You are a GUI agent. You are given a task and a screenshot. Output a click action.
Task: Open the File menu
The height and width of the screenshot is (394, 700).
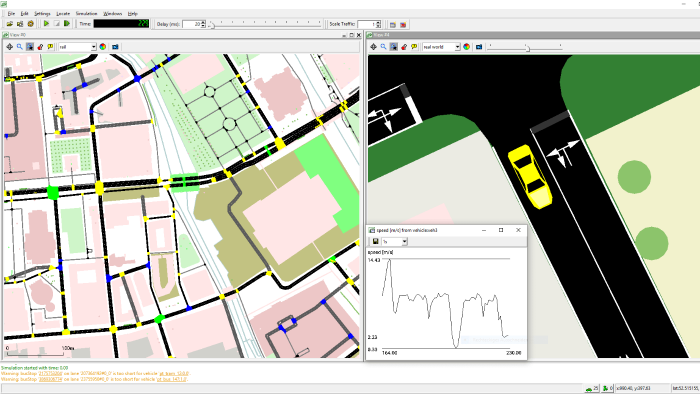11,14
